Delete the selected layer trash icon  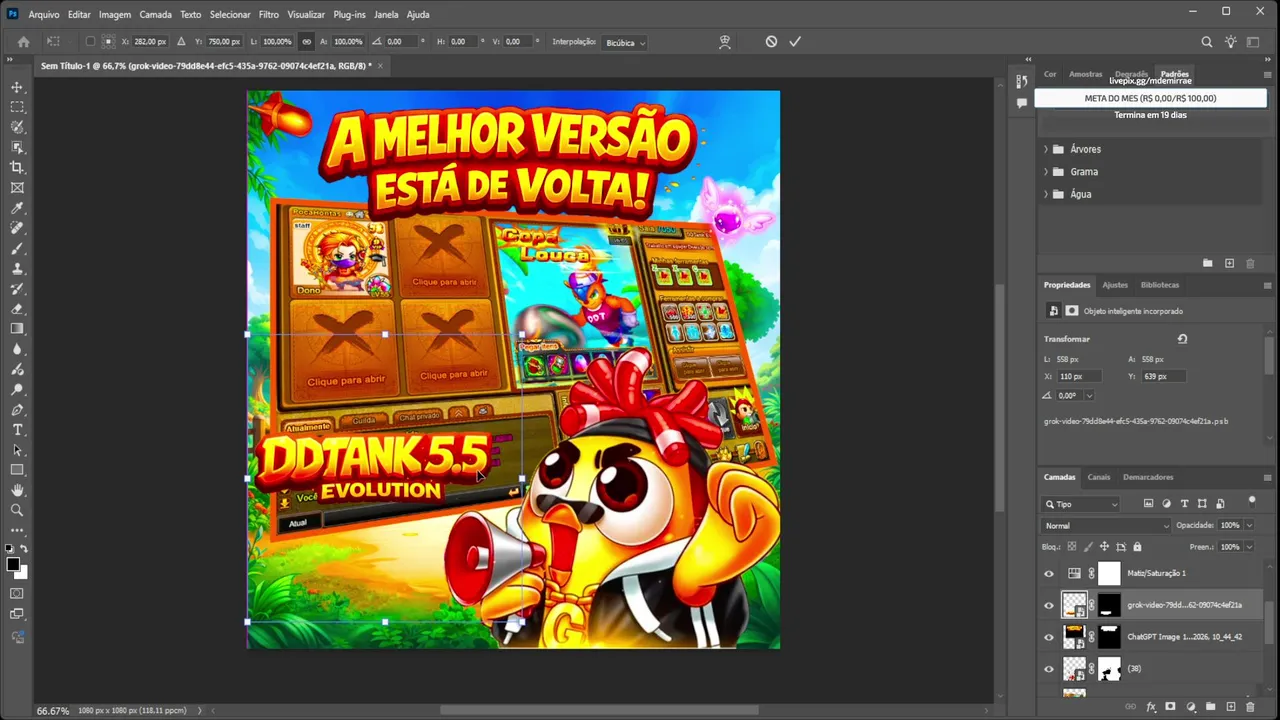click(1250, 708)
